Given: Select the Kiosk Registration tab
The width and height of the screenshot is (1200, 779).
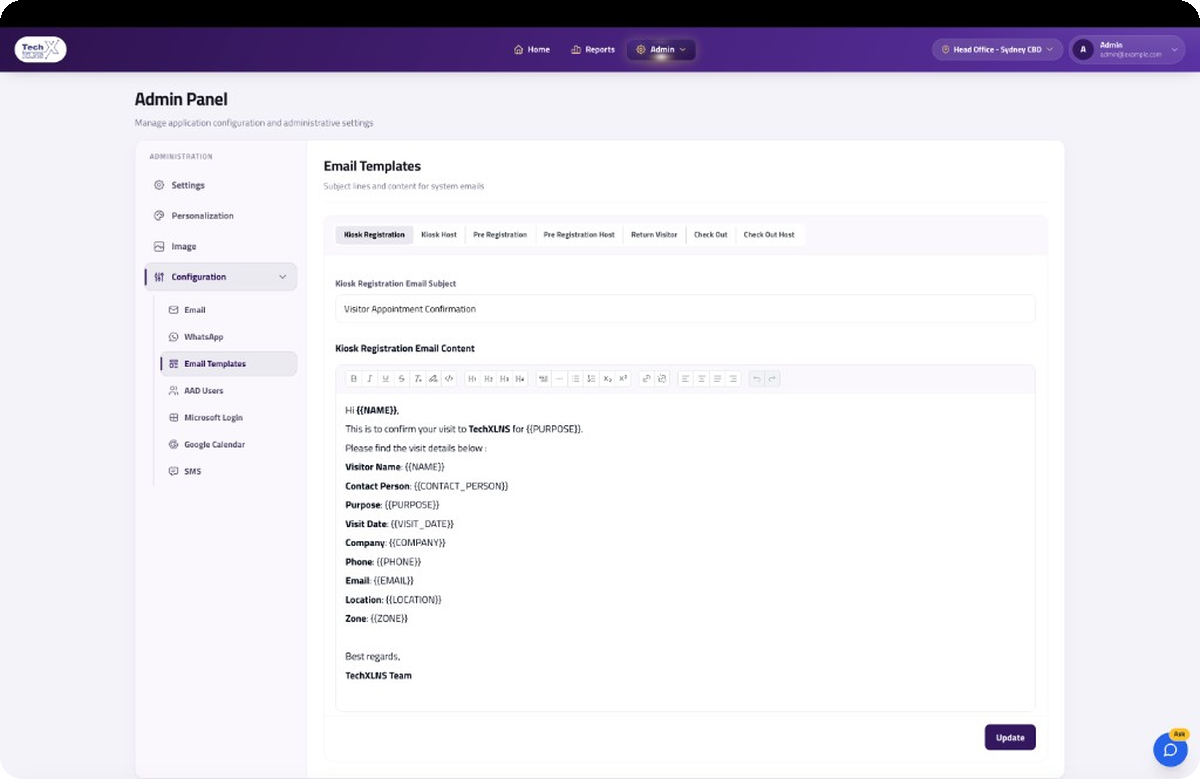Looking at the screenshot, I should coord(374,235).
